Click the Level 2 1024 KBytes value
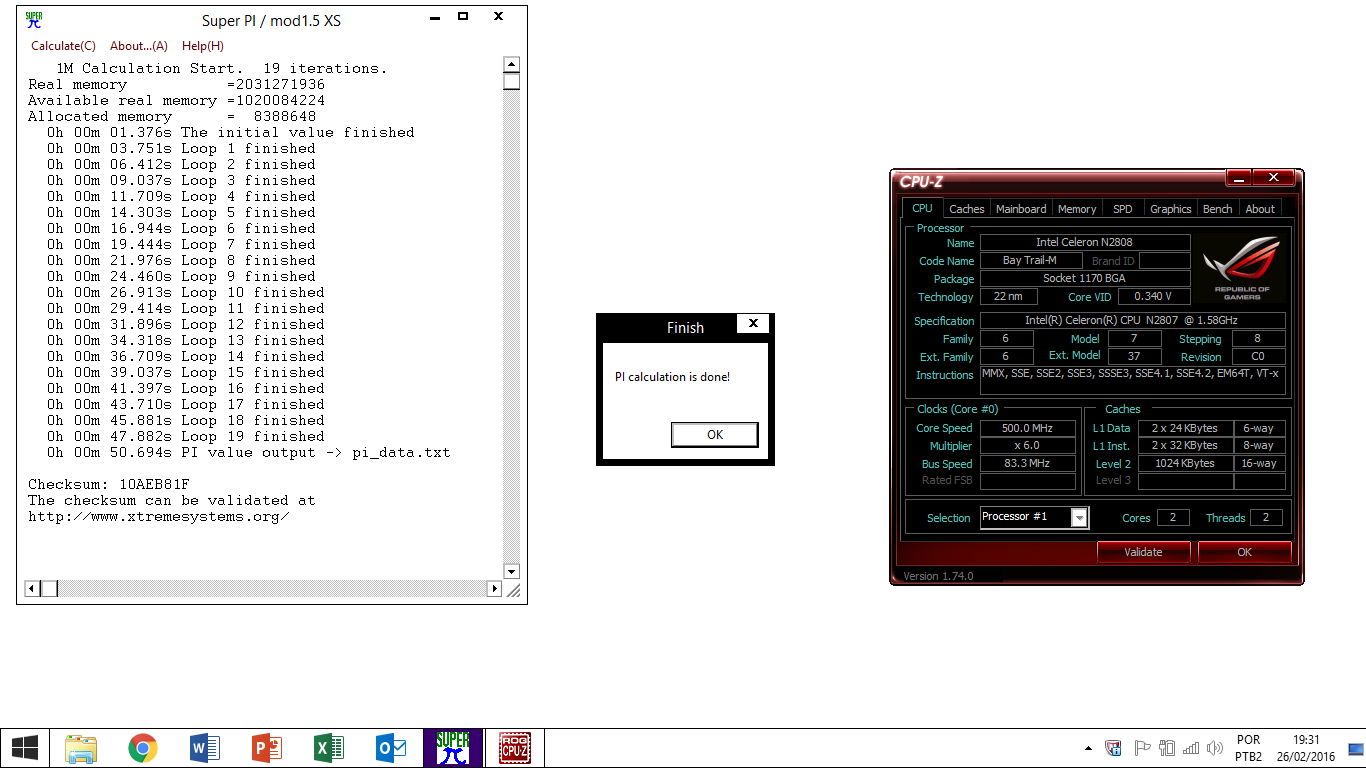The height and width of the screenshot is (768, 1366). (1184, 464)
